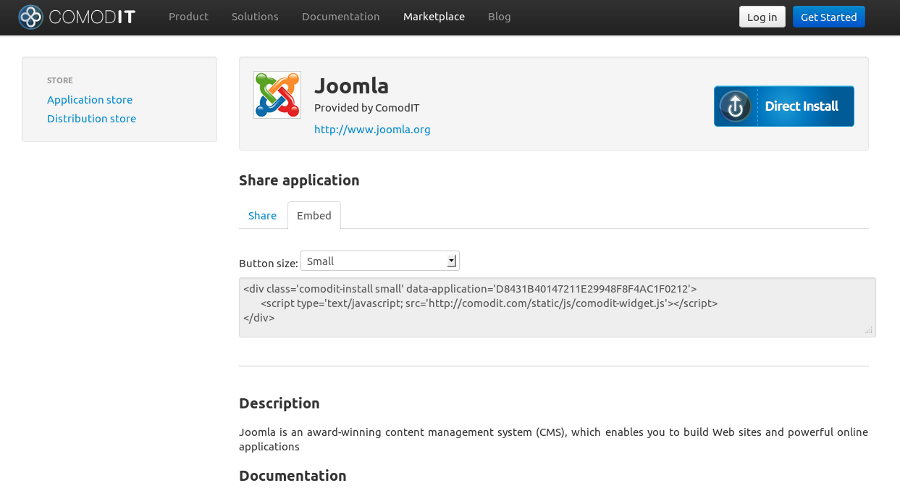Screen dimensions: 900x497
Task: Click the 'Description' heading
Action: pos(279,403)
